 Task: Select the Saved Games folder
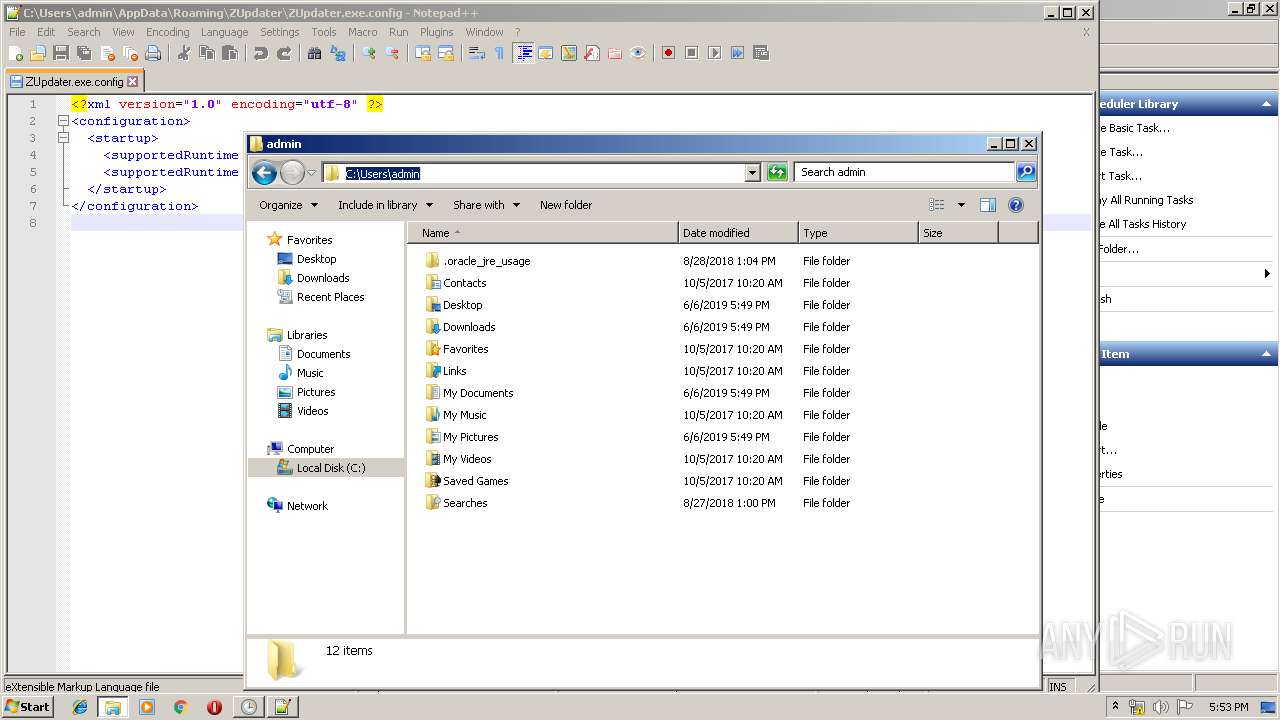(475, 481)
